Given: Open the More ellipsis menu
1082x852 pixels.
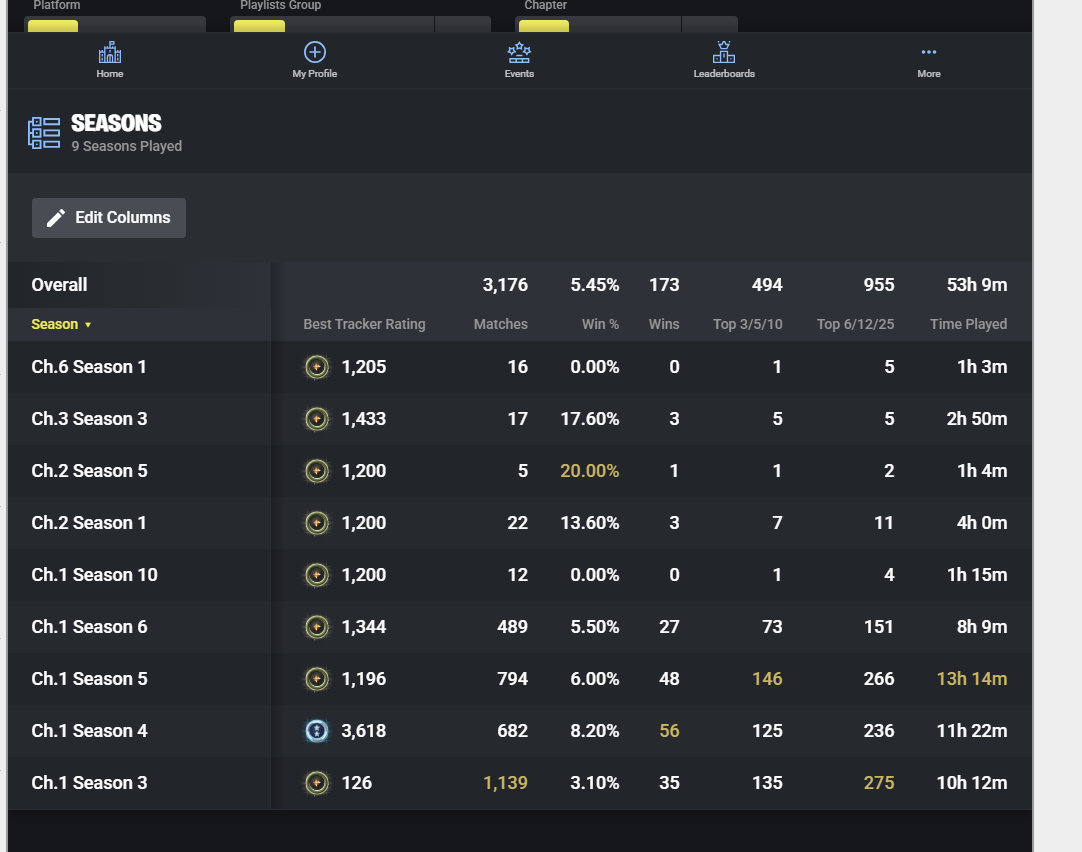Looking at the screenshot, I should (x=929, y=52).
